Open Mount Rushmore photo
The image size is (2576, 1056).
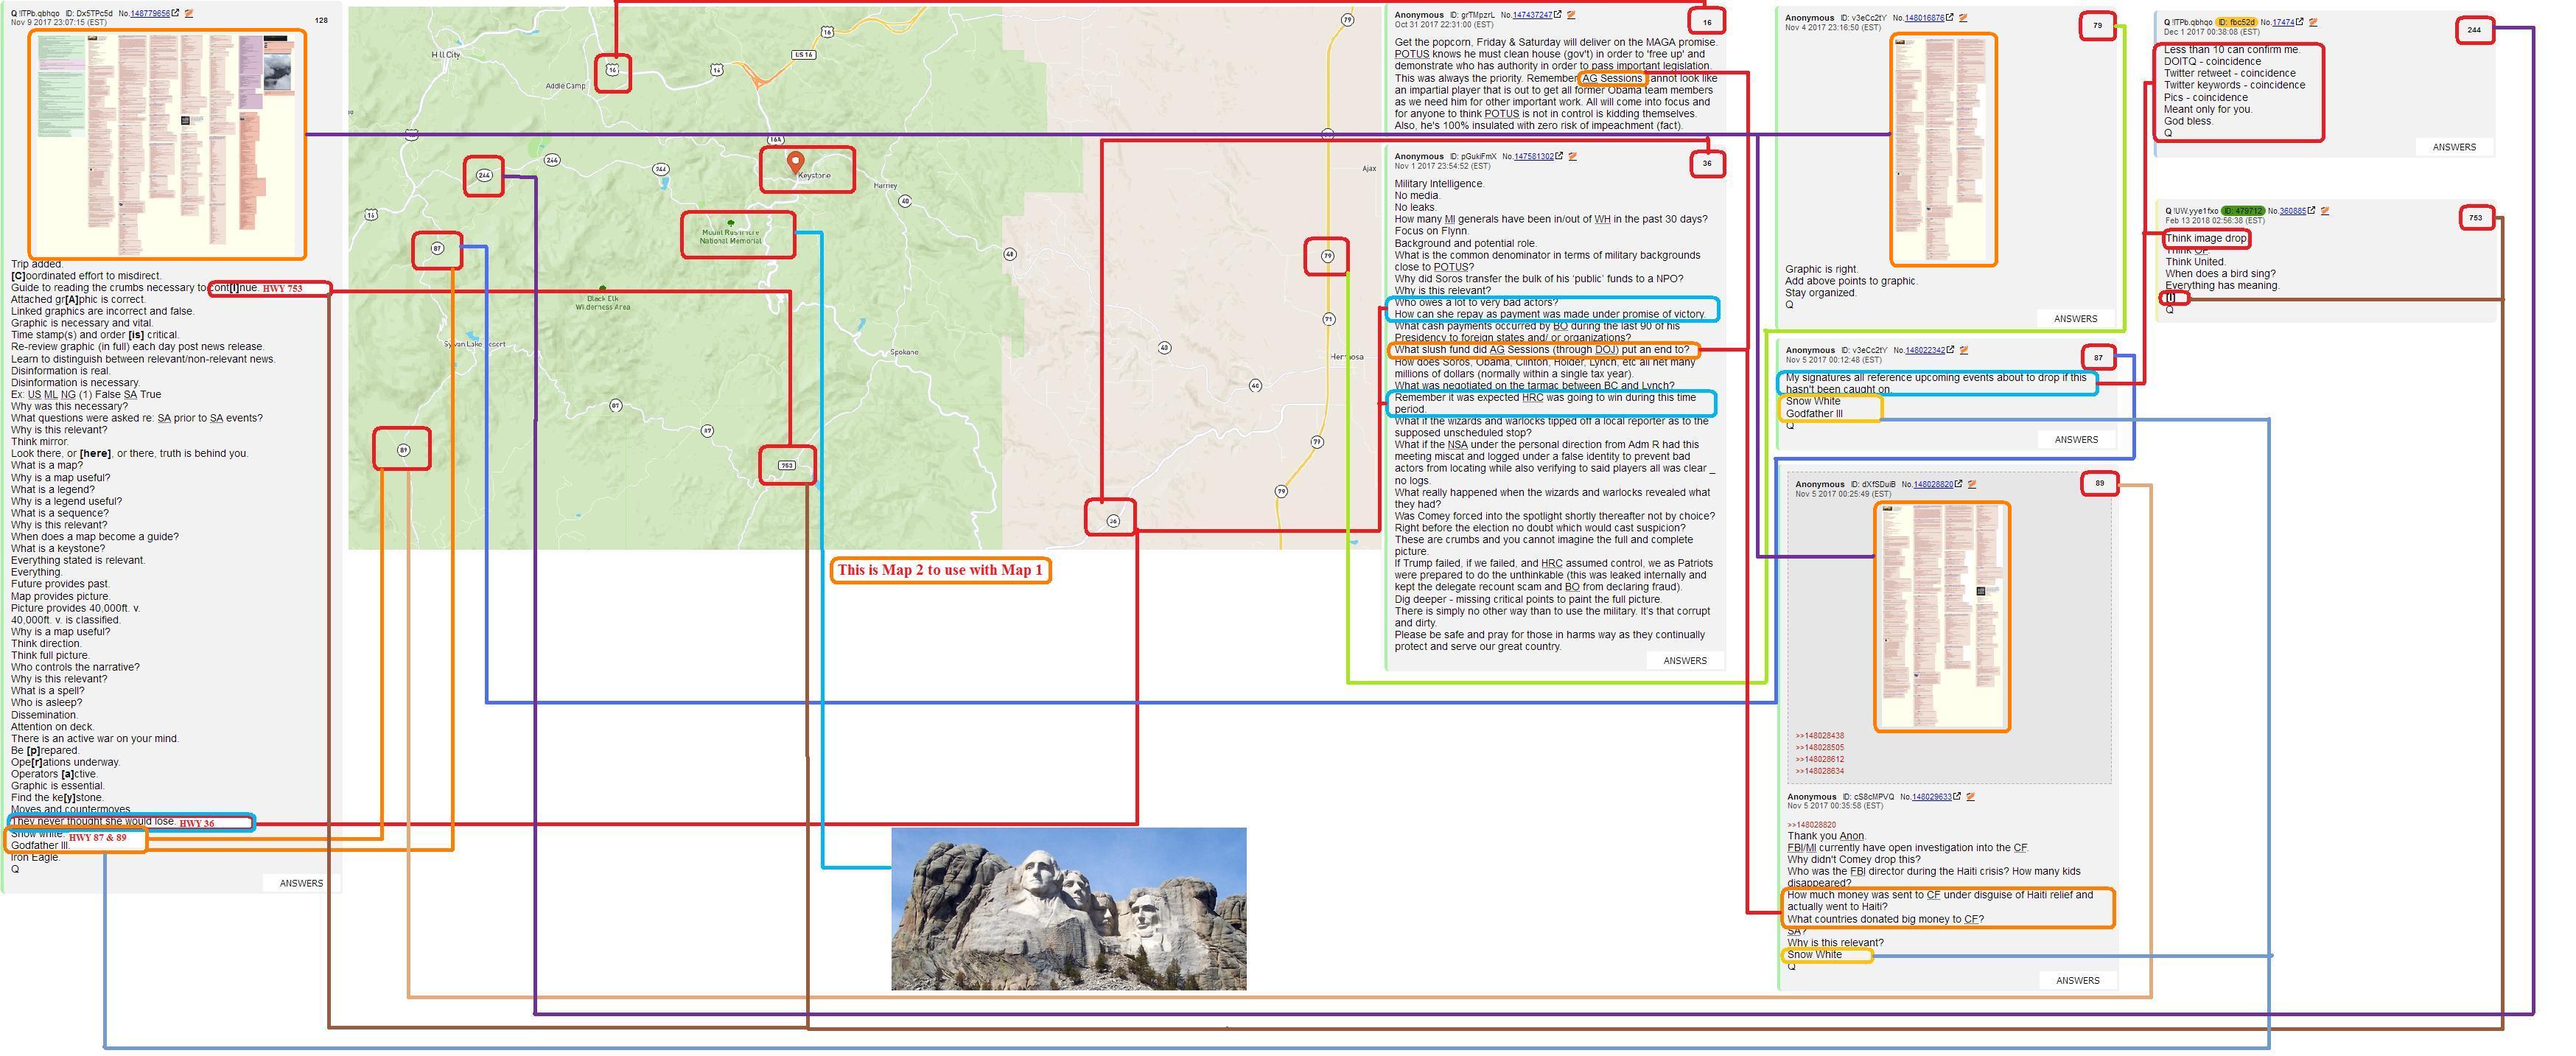click(1068, 908)
